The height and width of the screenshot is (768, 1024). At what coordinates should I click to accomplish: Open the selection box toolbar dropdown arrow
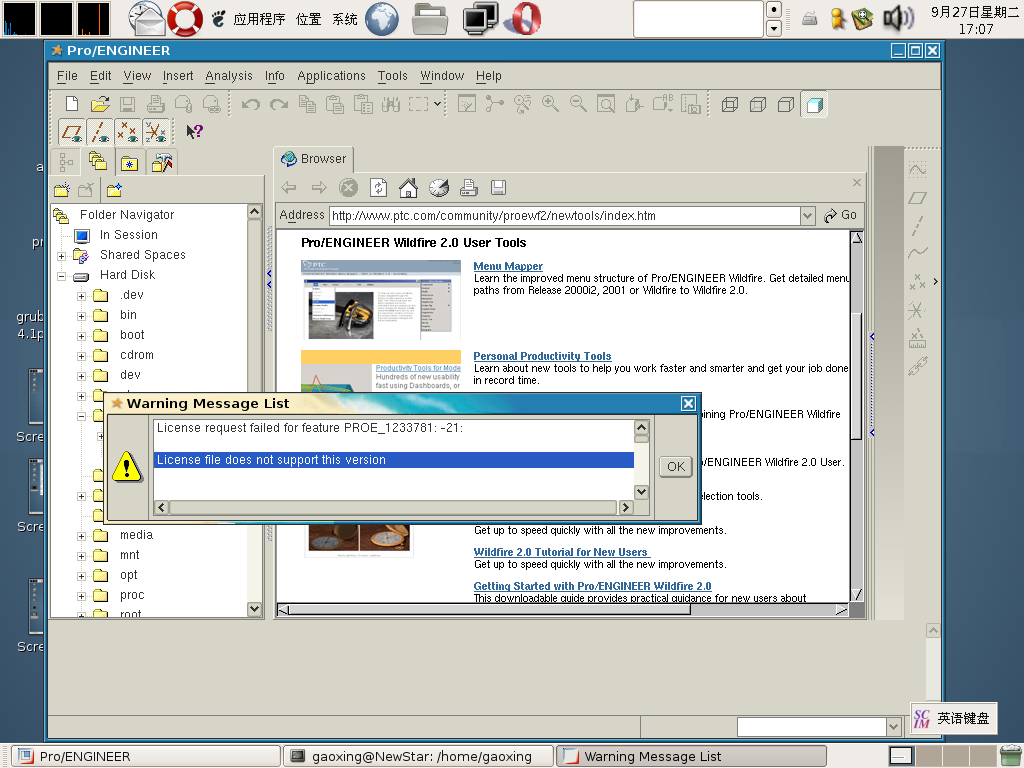[x=438, y=104]
